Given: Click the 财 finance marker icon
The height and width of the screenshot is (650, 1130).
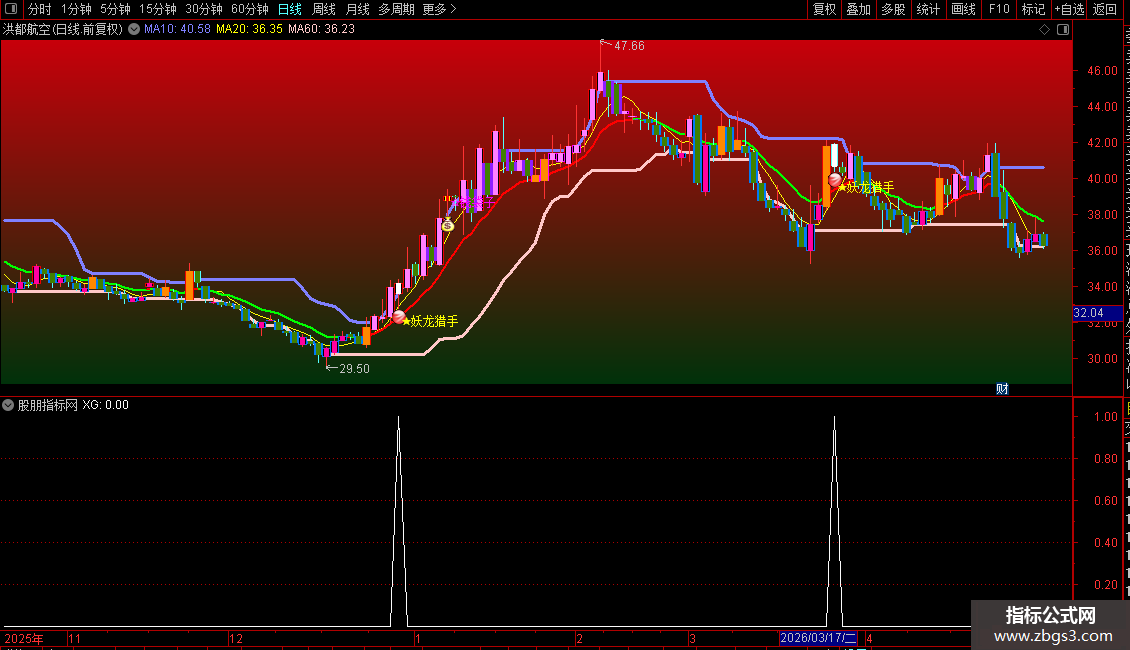Looking at the screenshot, I should pyautogui.click(x=1002, y=389).
